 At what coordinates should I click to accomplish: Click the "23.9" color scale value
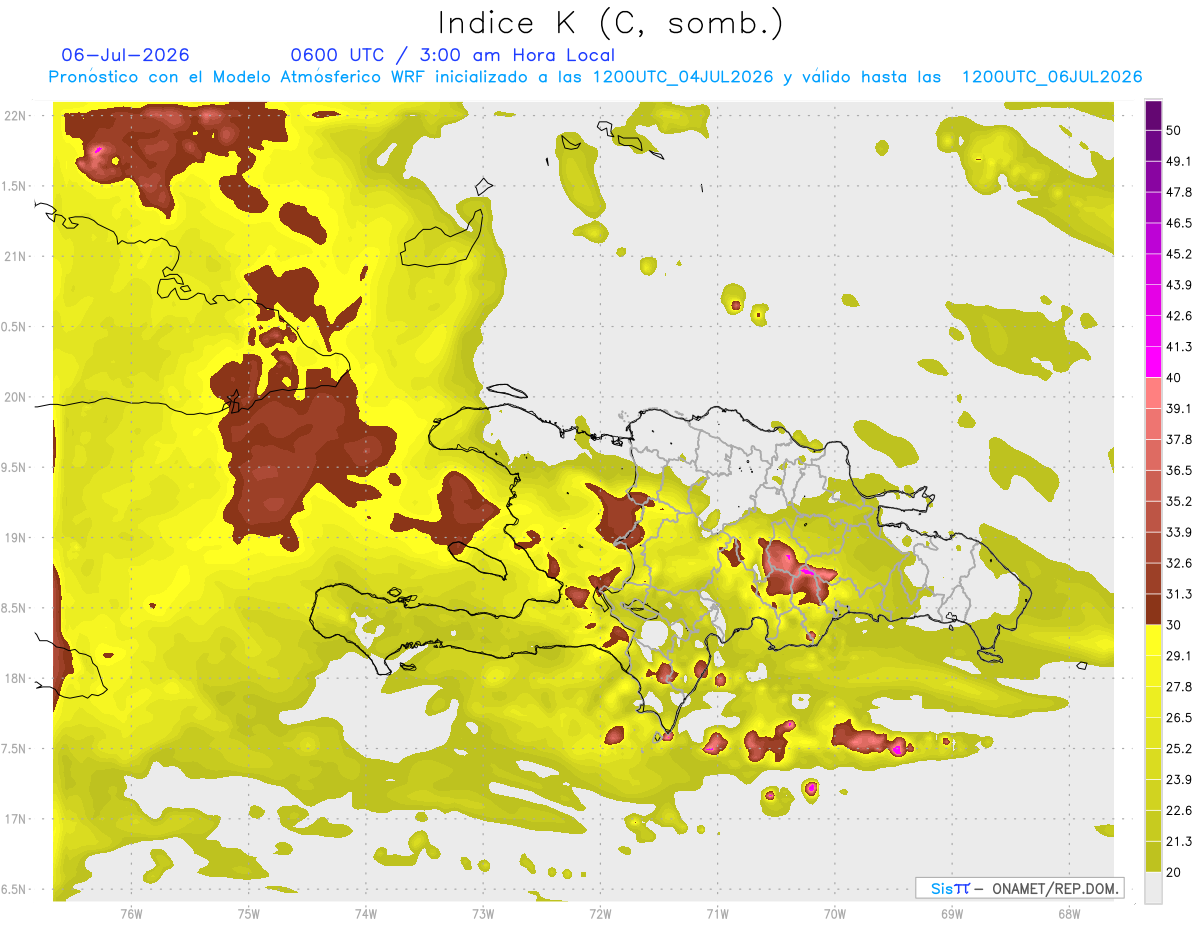1178,780
